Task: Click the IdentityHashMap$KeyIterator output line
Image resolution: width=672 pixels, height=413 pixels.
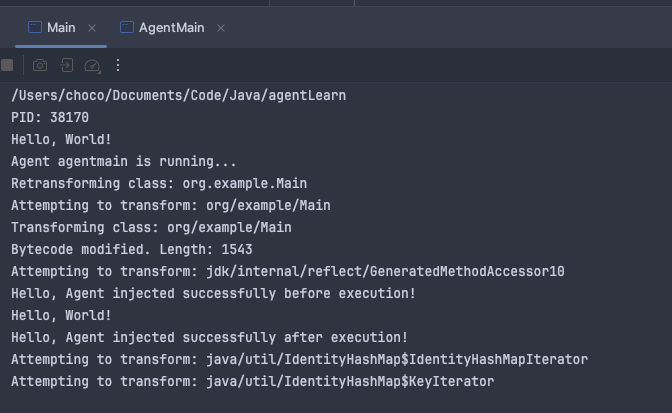Action: [252, 382]
